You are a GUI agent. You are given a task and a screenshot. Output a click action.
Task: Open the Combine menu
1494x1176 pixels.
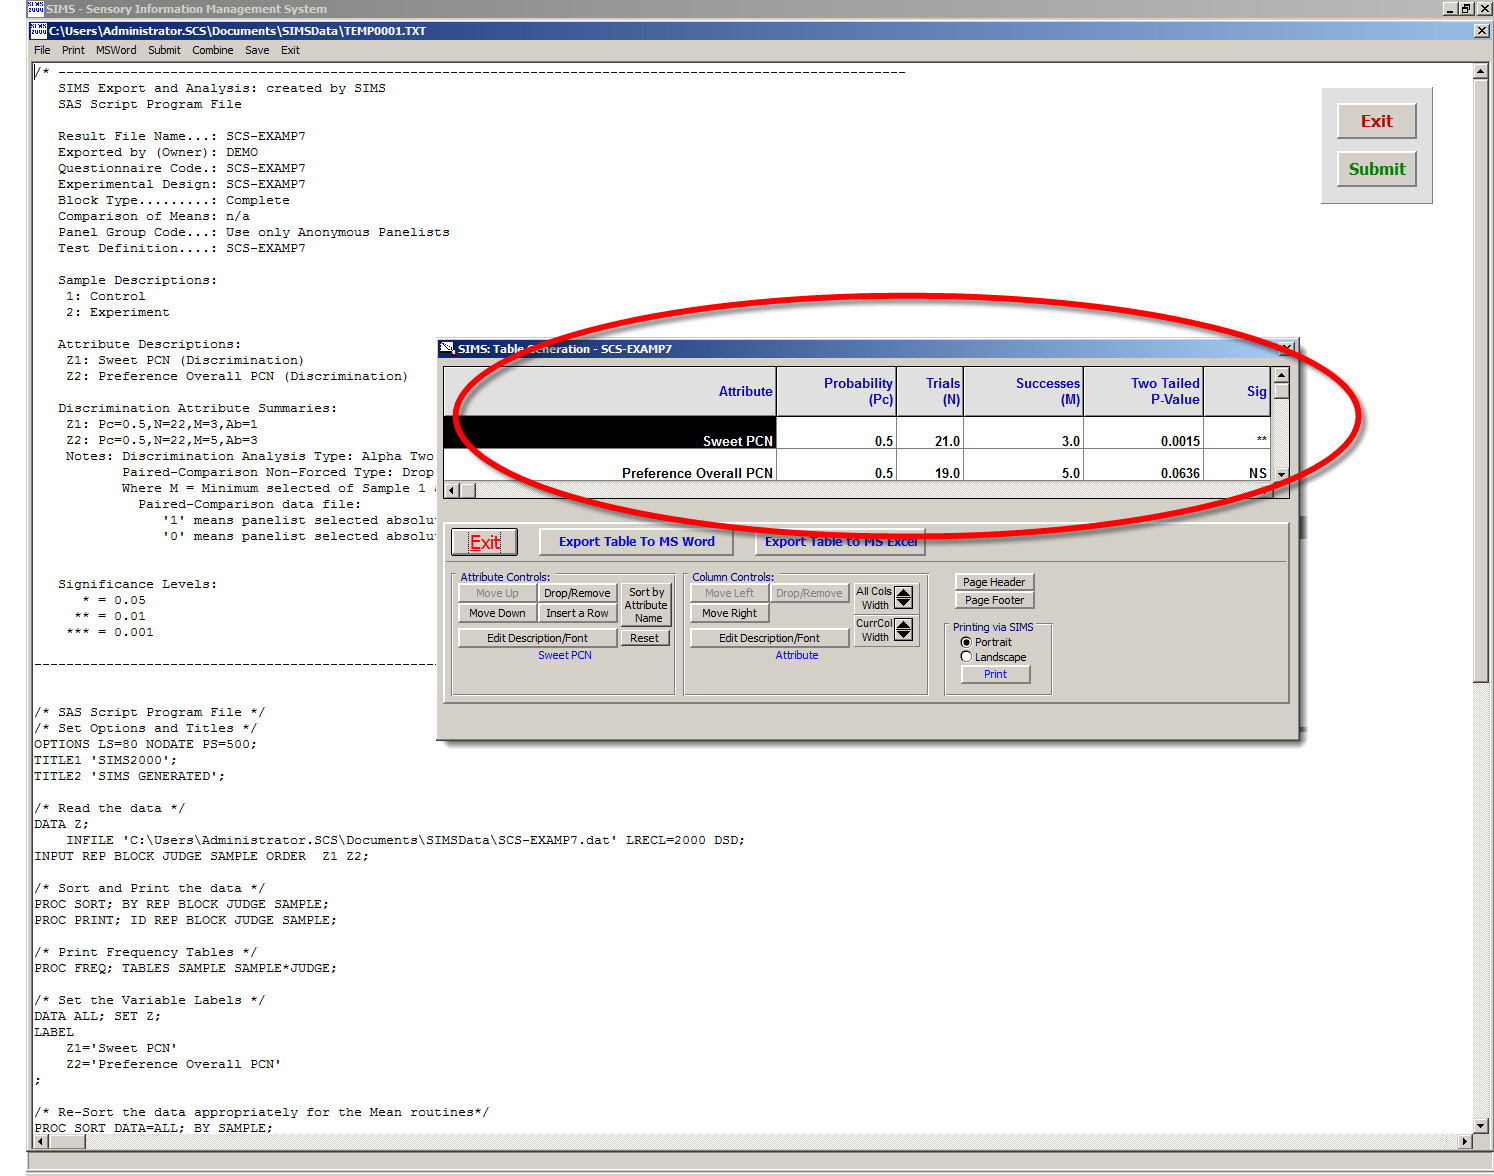[213, 50]
